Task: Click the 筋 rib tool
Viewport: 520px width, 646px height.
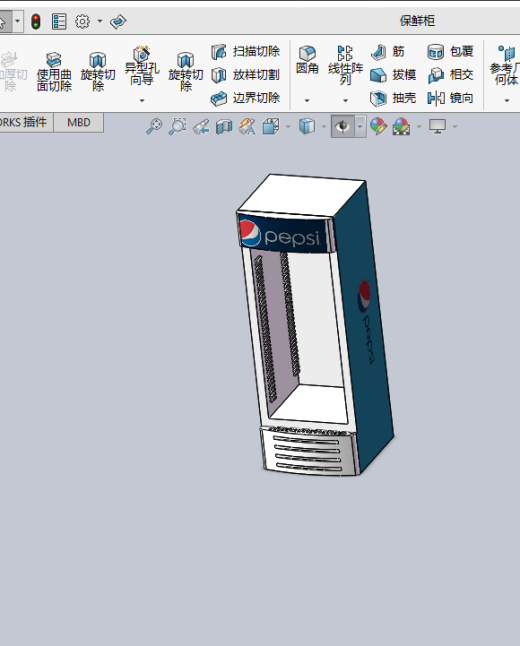Action: coord(387,51)
